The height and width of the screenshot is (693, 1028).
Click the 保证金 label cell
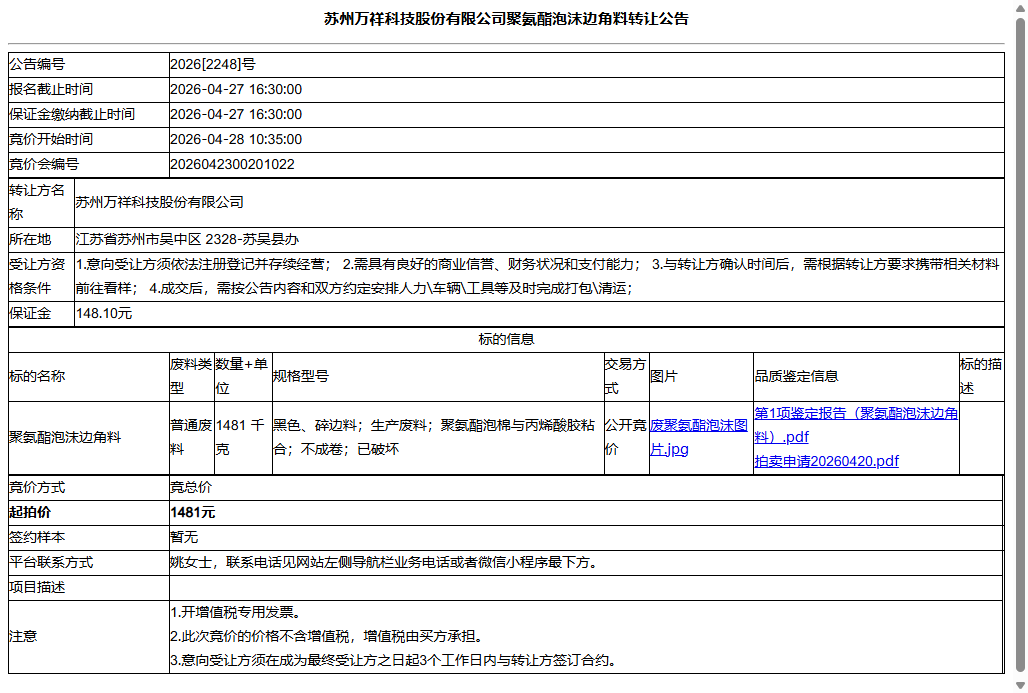(41, 313)
